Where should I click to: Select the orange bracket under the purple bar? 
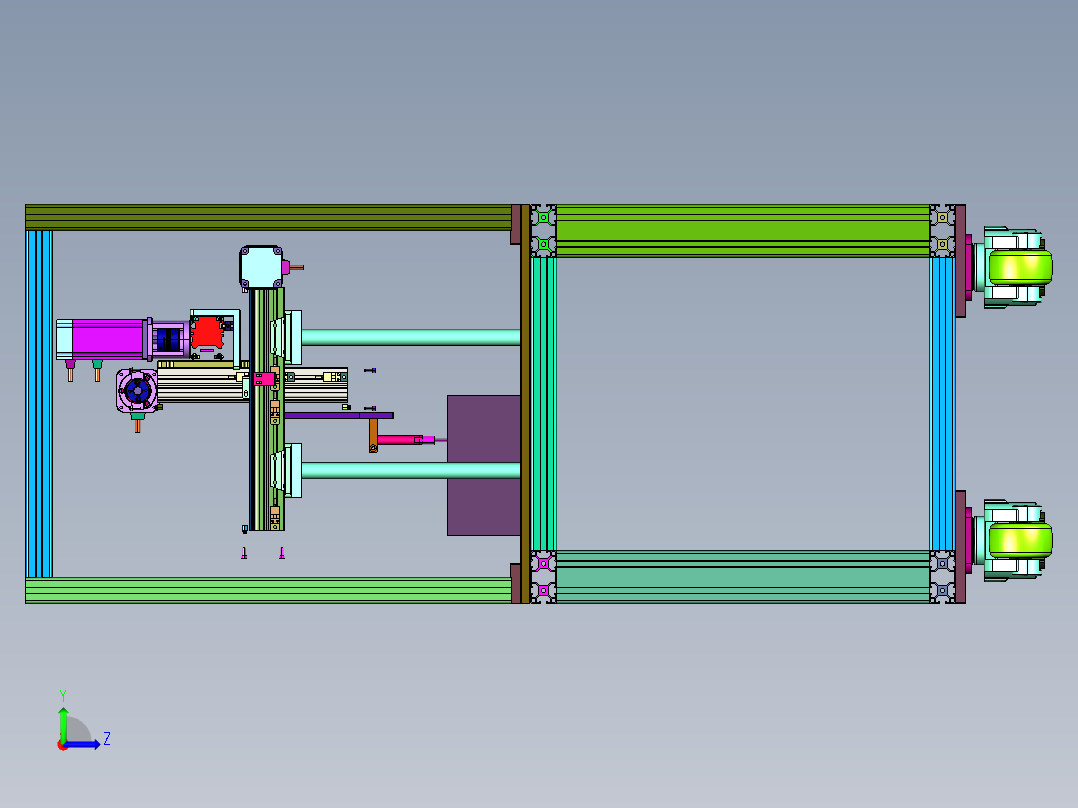(x=373, y=435)
